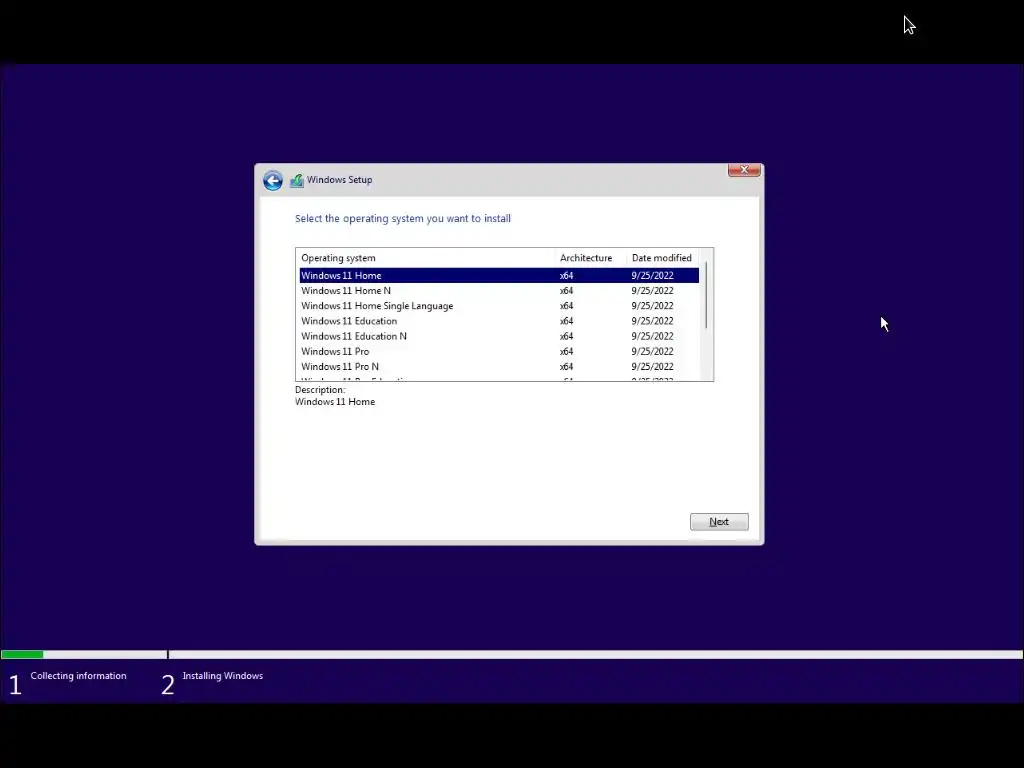Click 9/25/2022 date in Education N row
The image size is (1024, 768).
click(x=652, y=336)
